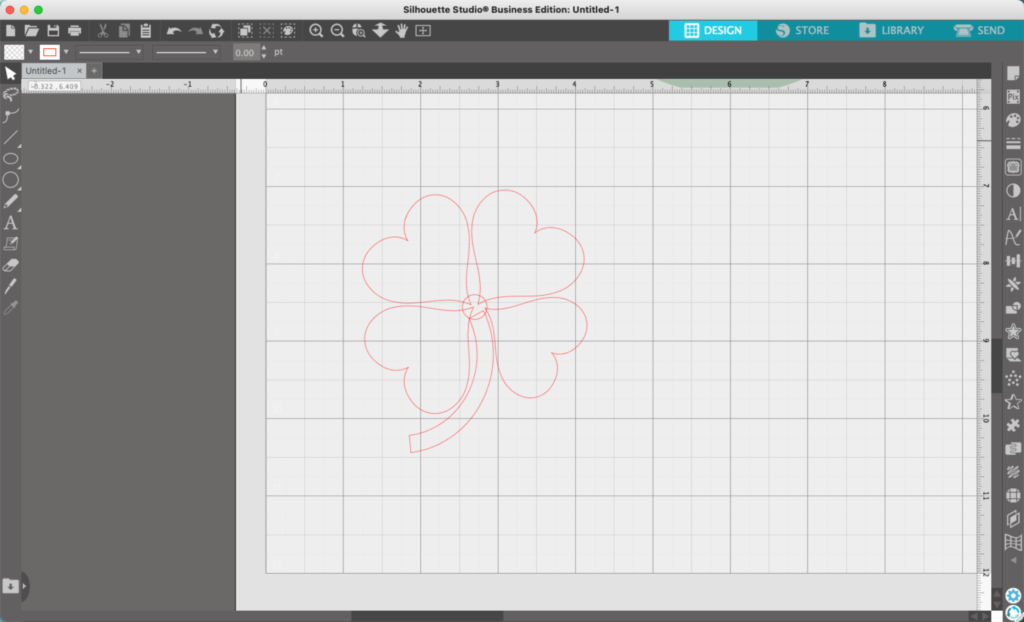Open the puzzle piece panel
Image resolution: width=1024 pixels, height=622 pixels.
pos(1013,425)
